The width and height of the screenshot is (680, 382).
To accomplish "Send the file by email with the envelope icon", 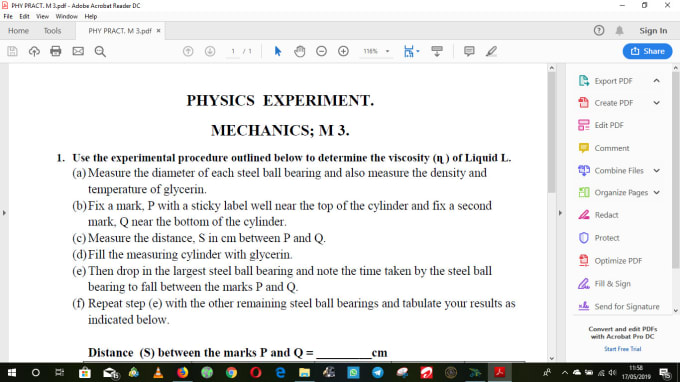I will click(x=78, y=51).
